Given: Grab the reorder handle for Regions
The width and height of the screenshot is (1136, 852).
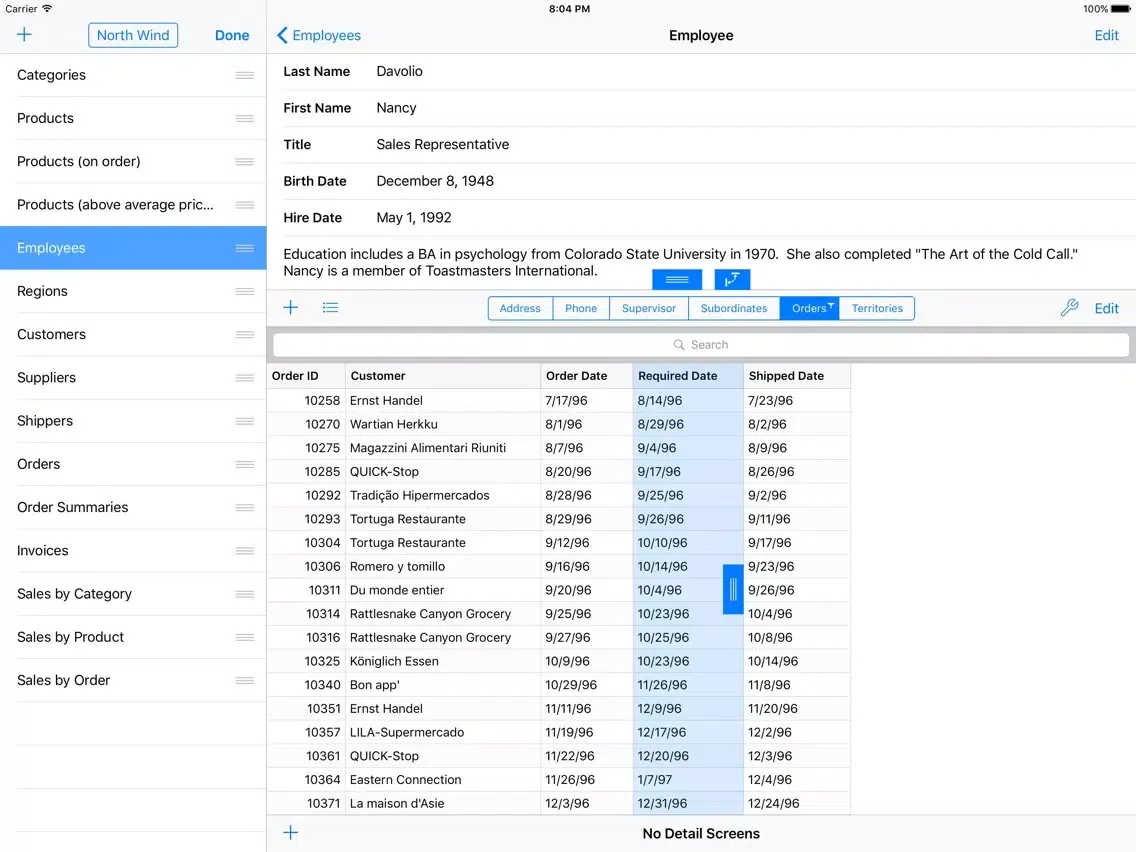Looking at the screenshot, I should [244, 291].
